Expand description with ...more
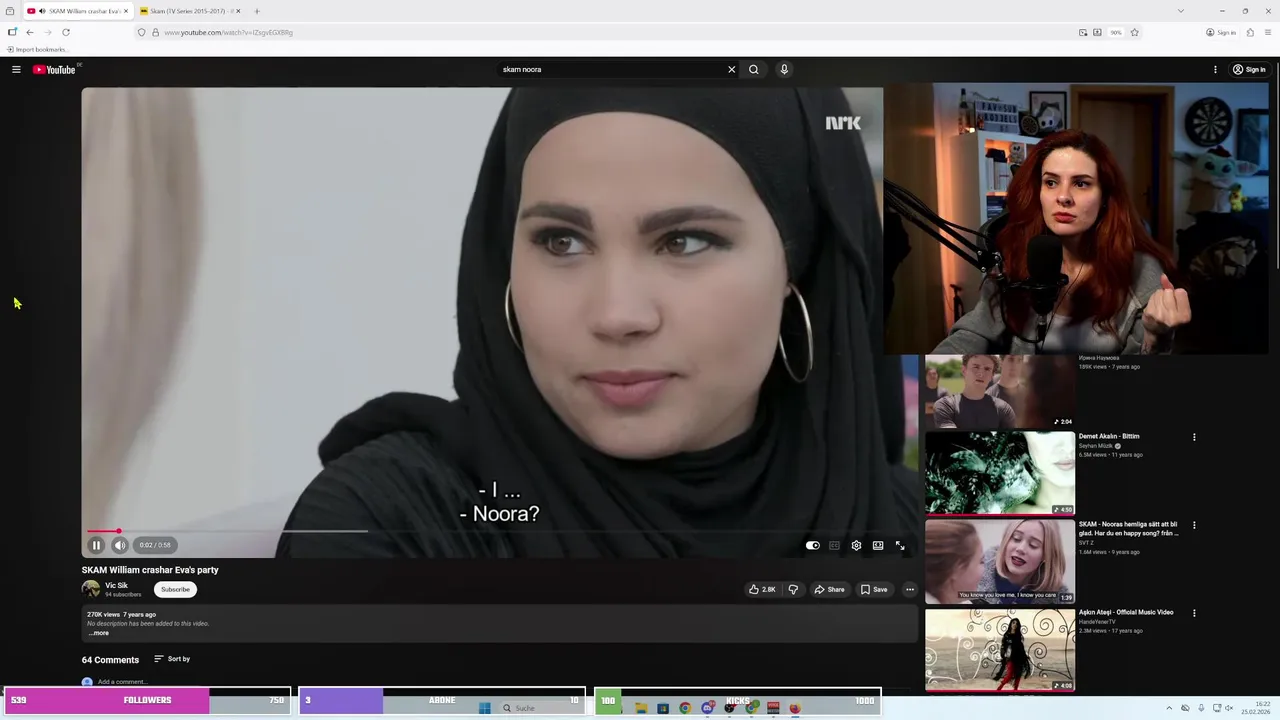The width and height of the screenshot is (1280, 720). 99,633
